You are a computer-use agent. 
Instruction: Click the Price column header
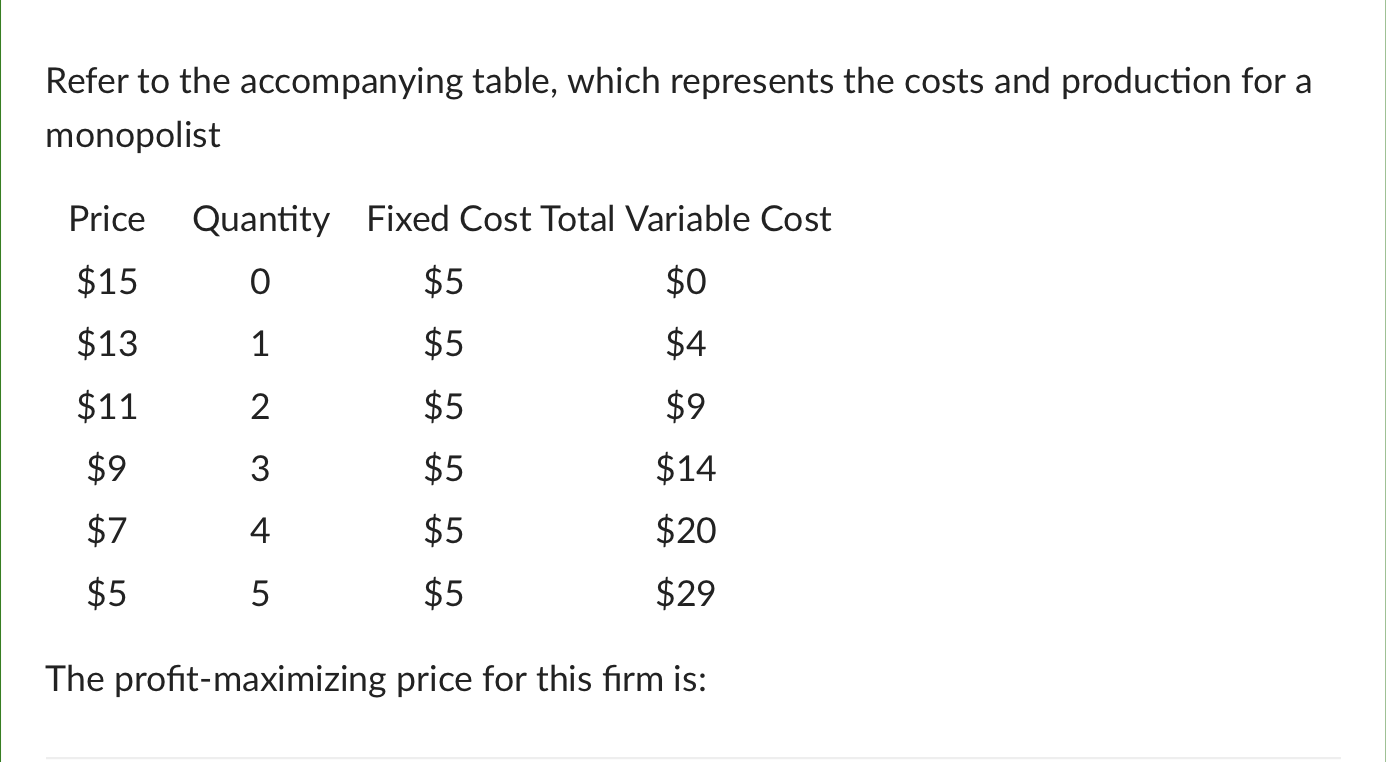pyautogui.click(x=107, y=219)
